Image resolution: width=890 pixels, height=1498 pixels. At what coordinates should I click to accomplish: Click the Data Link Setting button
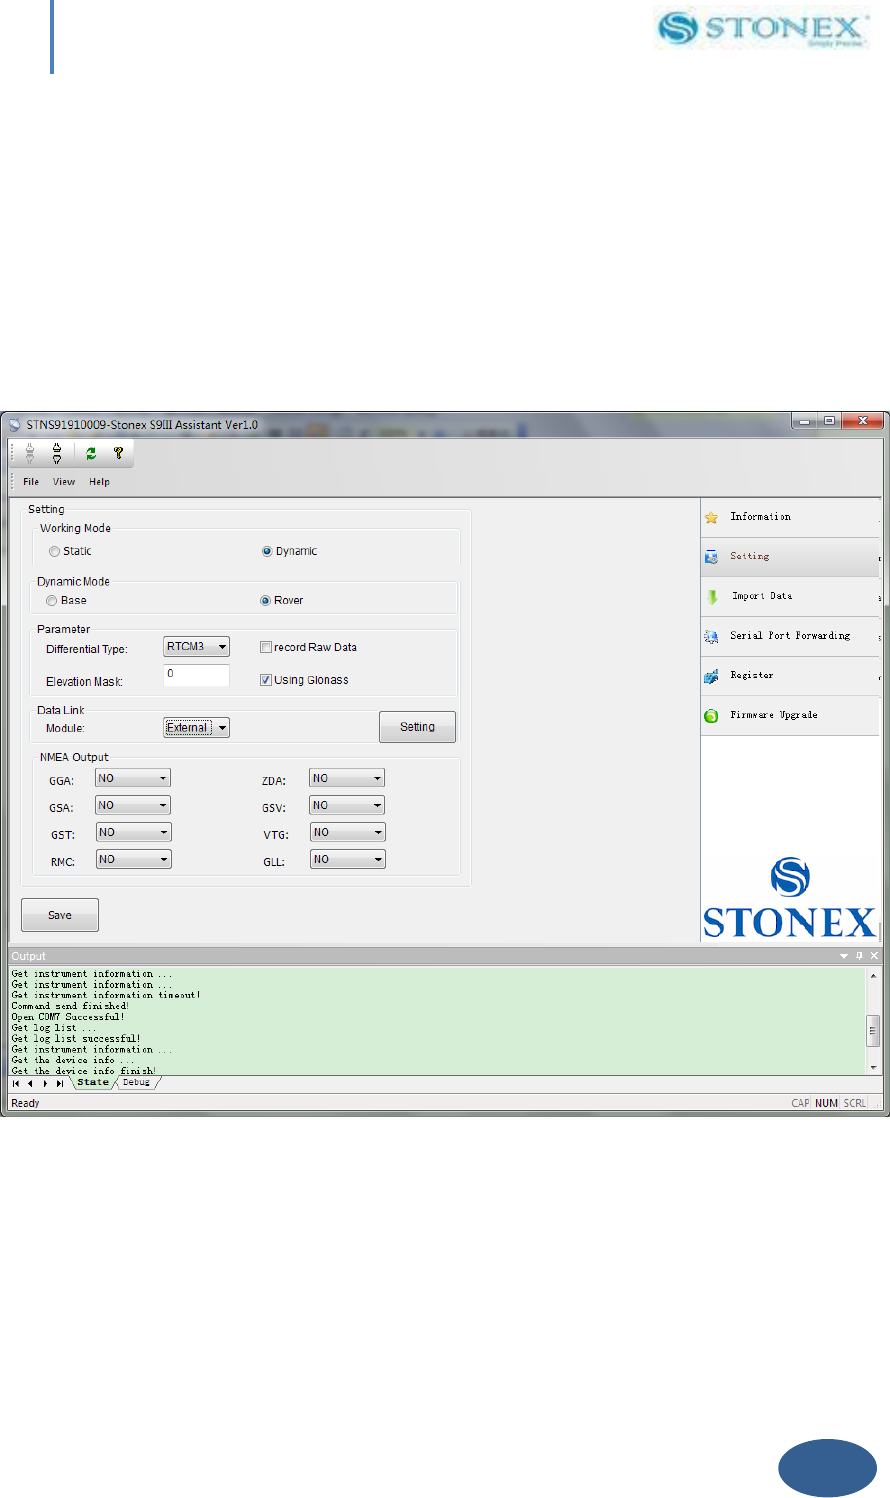[x=417, y=727]
